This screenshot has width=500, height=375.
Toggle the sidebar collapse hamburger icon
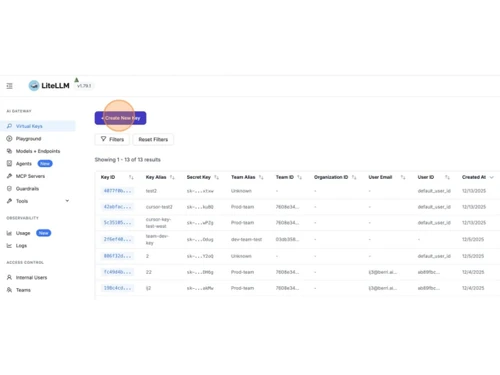tap(9, 86)
